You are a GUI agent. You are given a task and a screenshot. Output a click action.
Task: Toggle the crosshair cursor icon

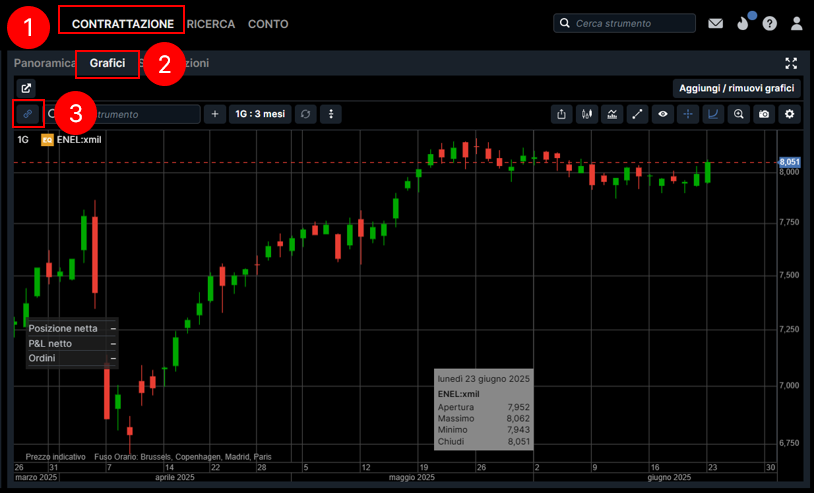(688, 114)
